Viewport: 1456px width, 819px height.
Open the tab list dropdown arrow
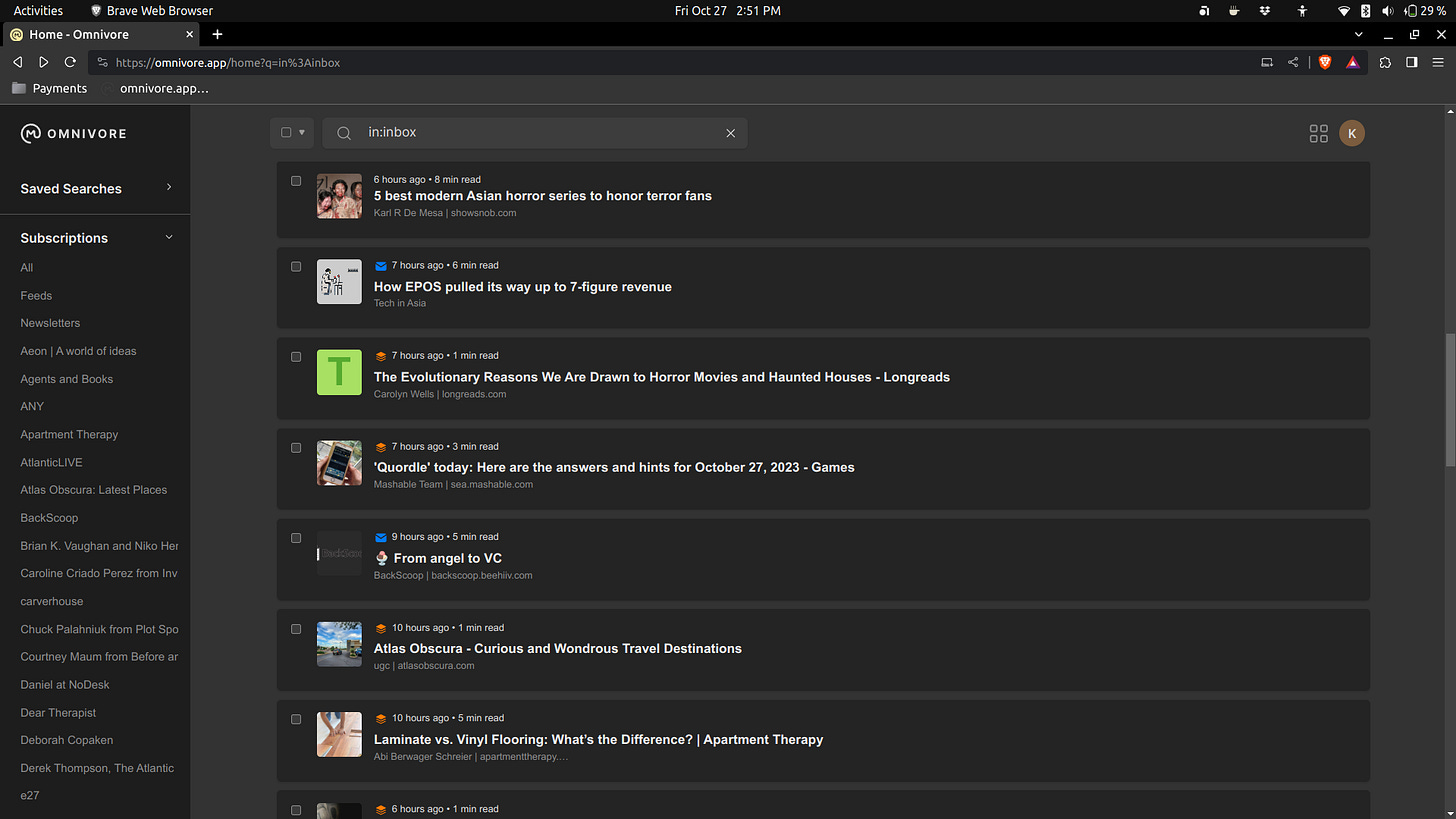[x=1358, y=34]
